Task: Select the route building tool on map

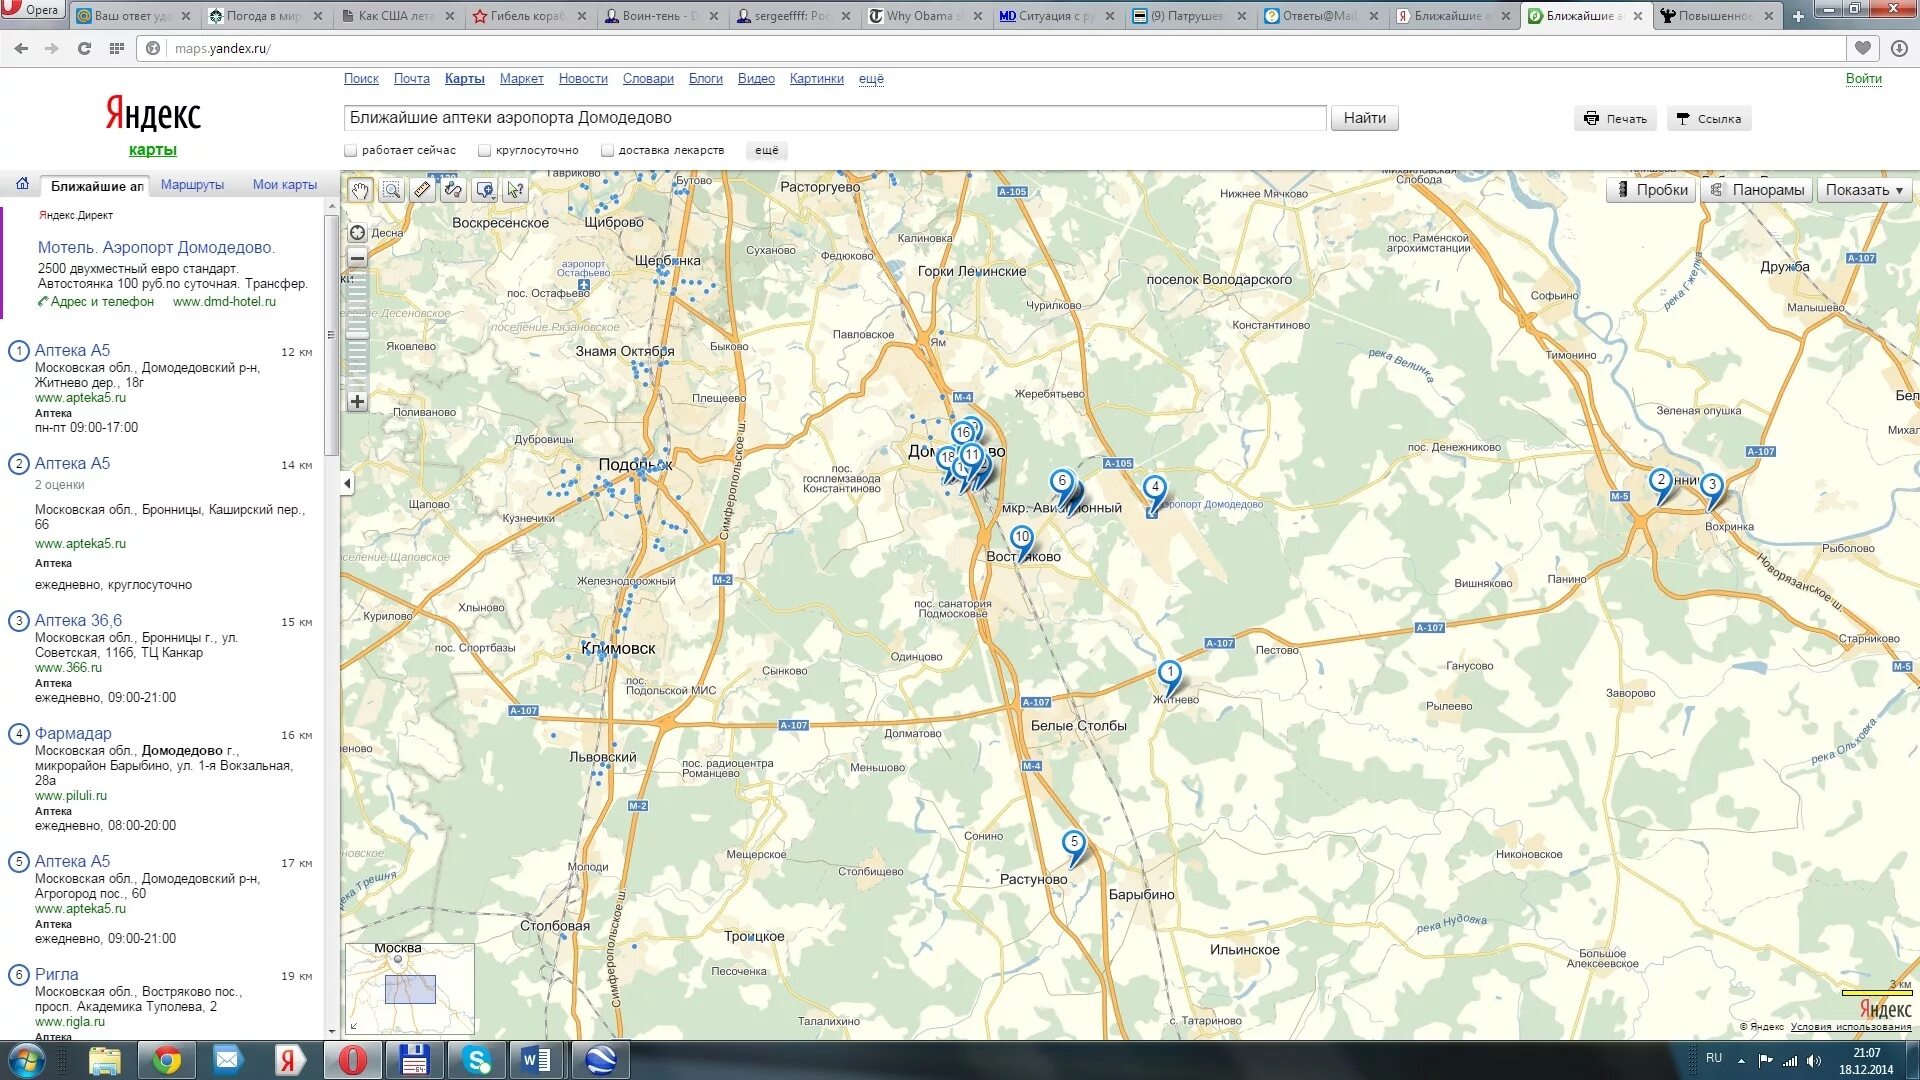Action: [453, 190]
